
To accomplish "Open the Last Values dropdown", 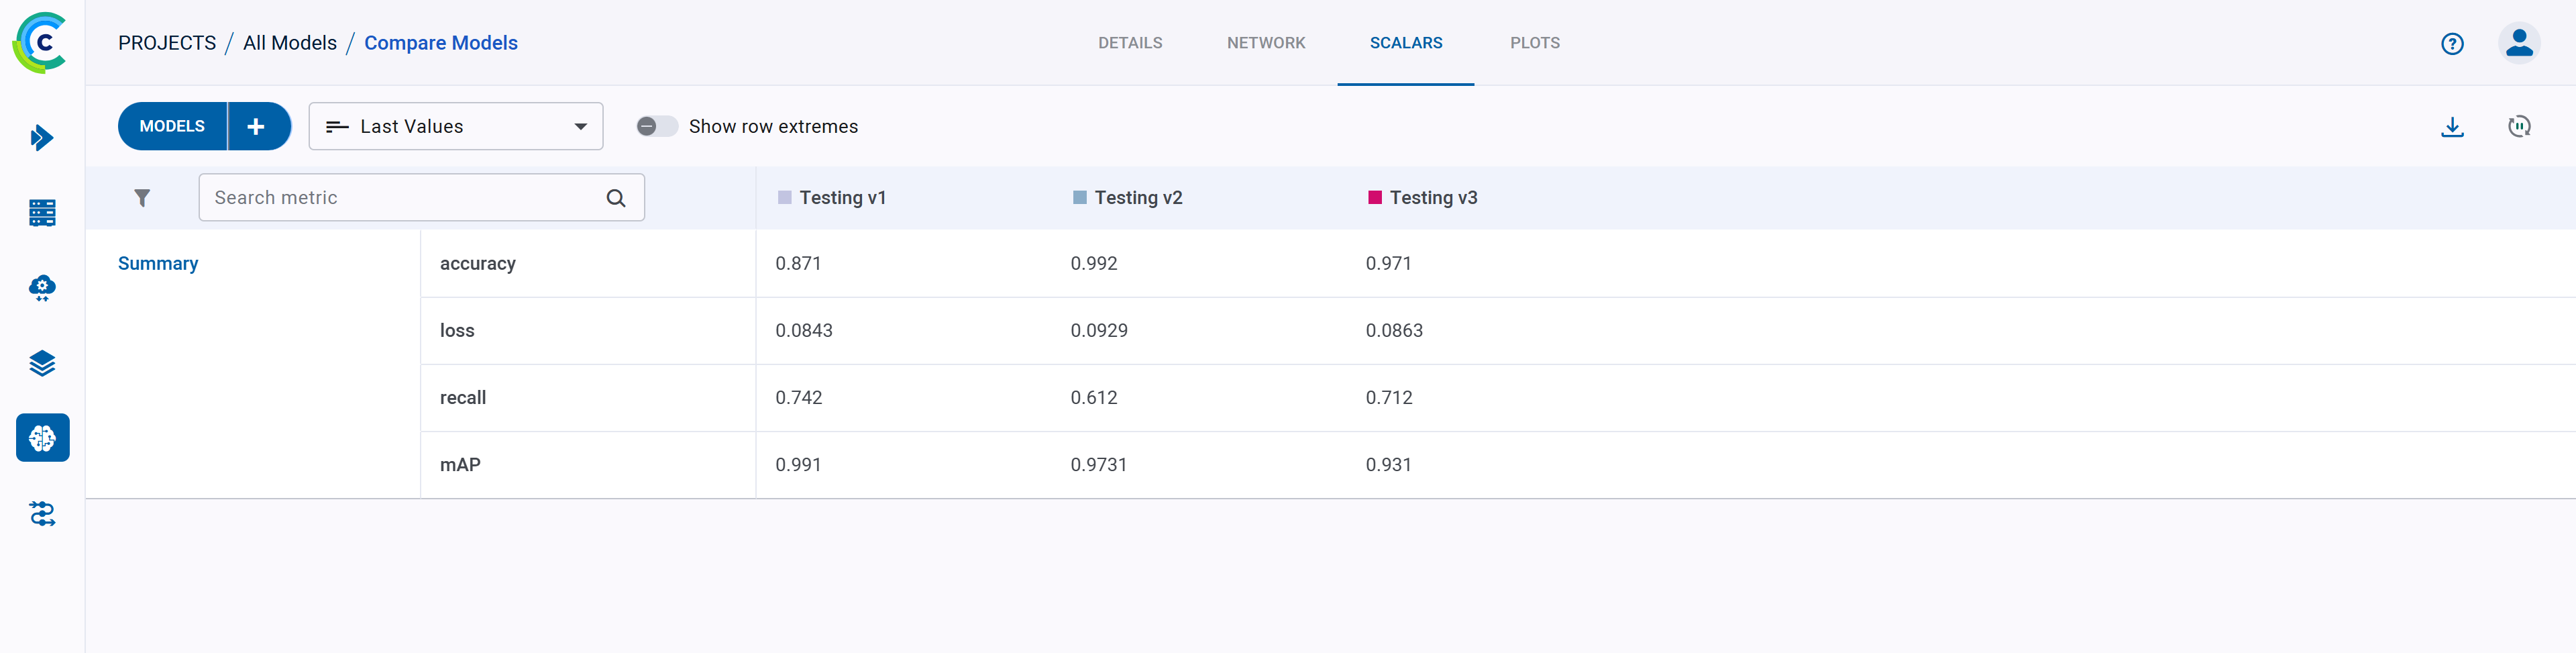I will [x=455, y=127].
